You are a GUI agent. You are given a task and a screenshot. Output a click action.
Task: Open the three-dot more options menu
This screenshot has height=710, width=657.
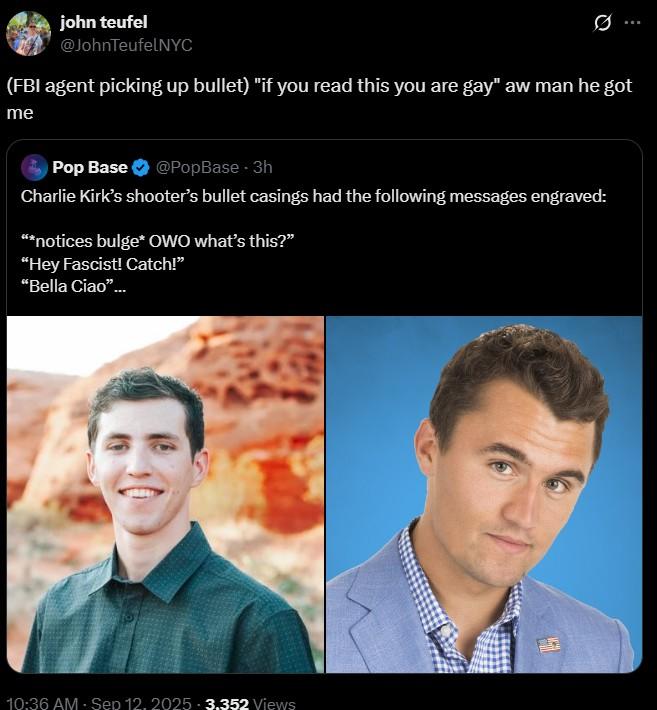pos(632,23)
